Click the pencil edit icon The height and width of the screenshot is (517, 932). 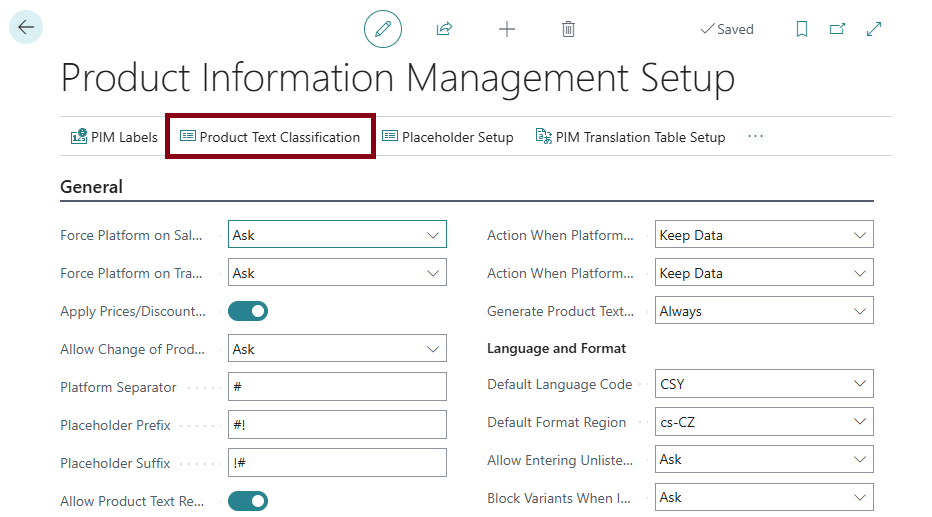[x=383, y=29]
